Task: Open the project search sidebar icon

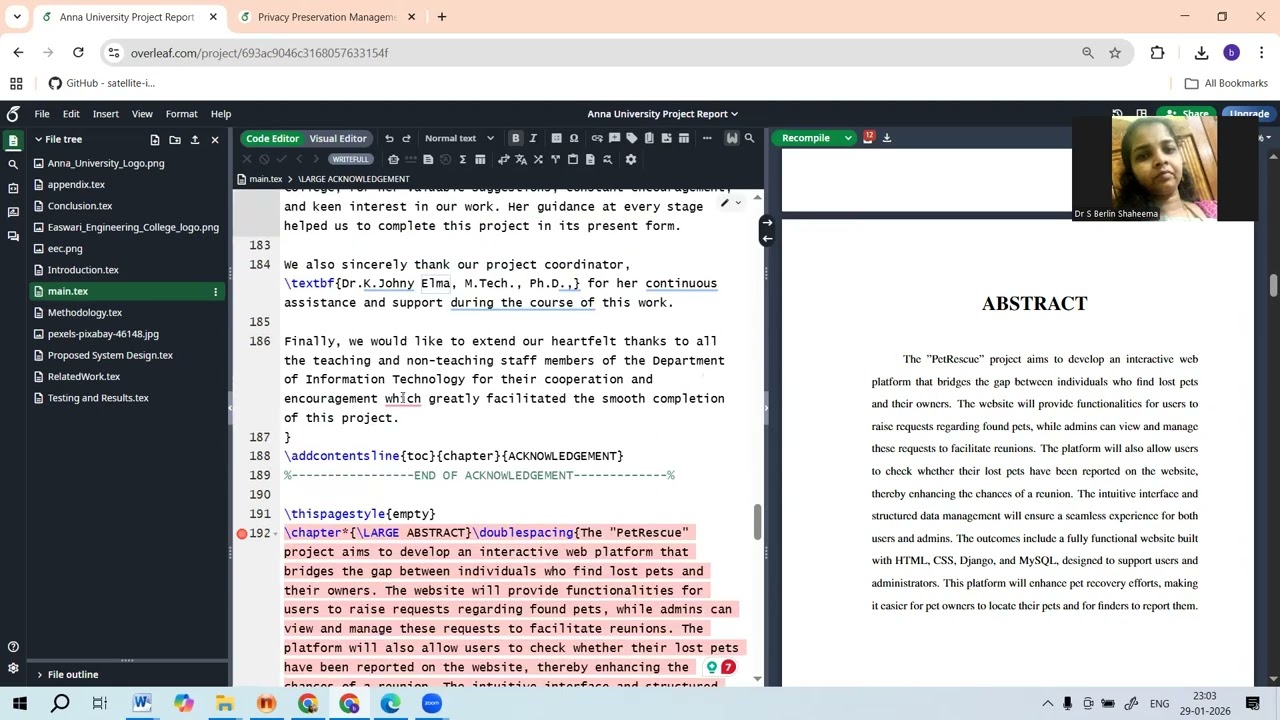Action: (13, 164)
